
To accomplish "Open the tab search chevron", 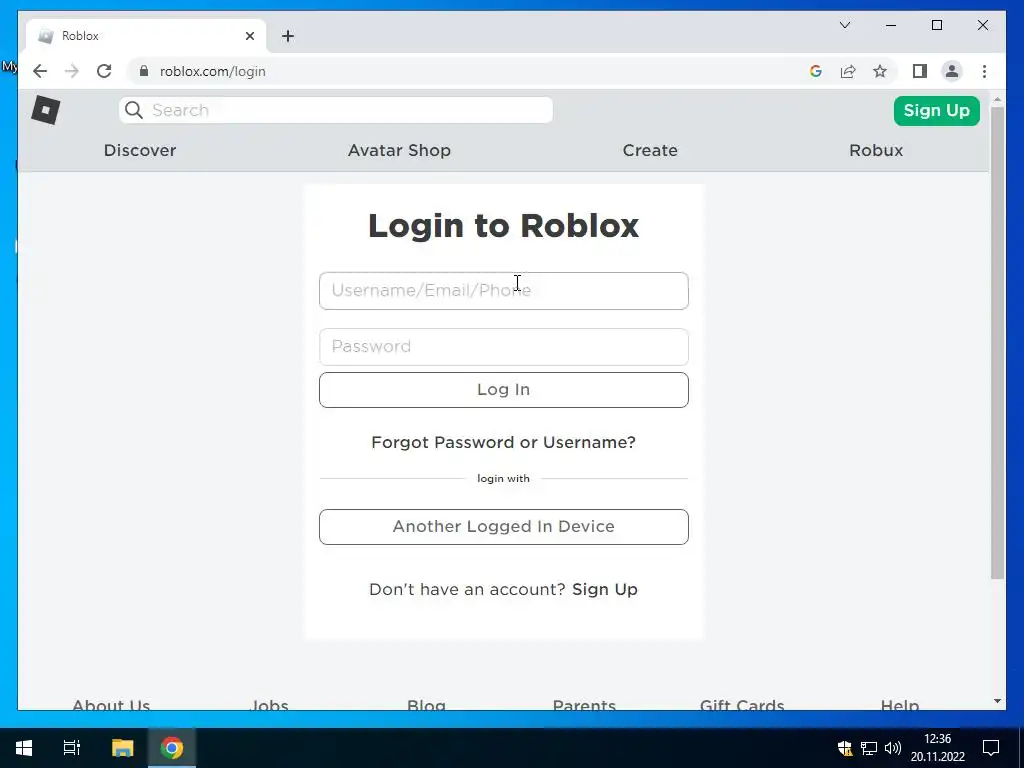I will 845,25.
